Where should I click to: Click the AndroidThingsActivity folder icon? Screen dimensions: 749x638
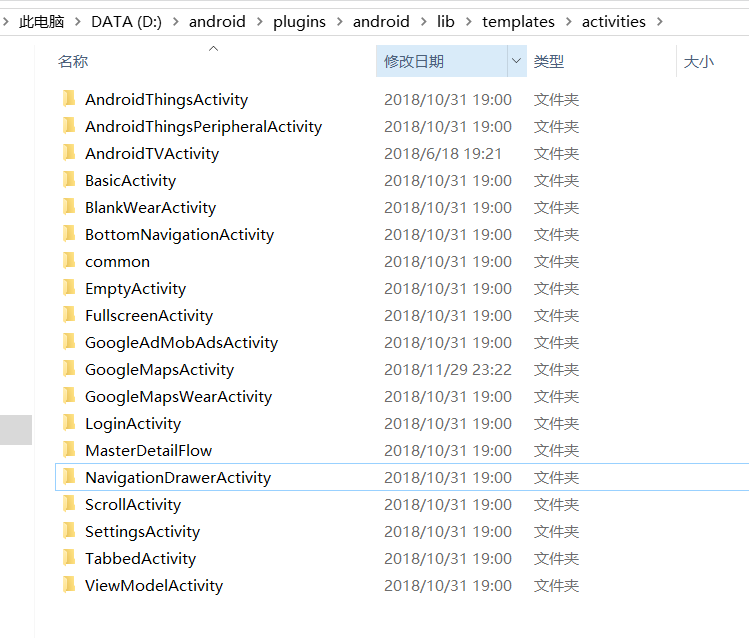click(x=69, y=99)
